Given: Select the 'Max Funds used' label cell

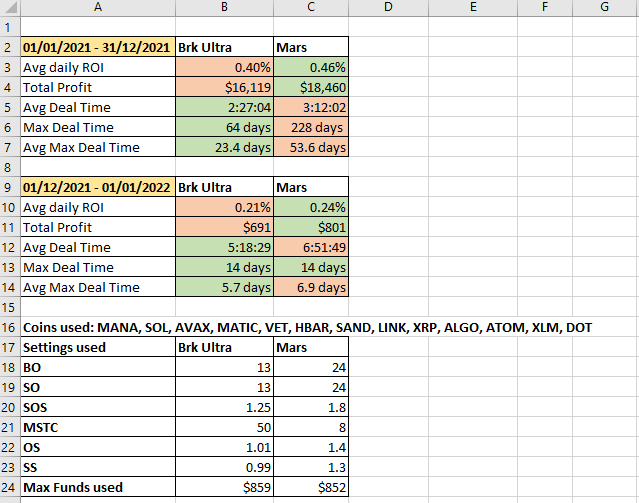Looking at the screenshot, I should [98, 486].
